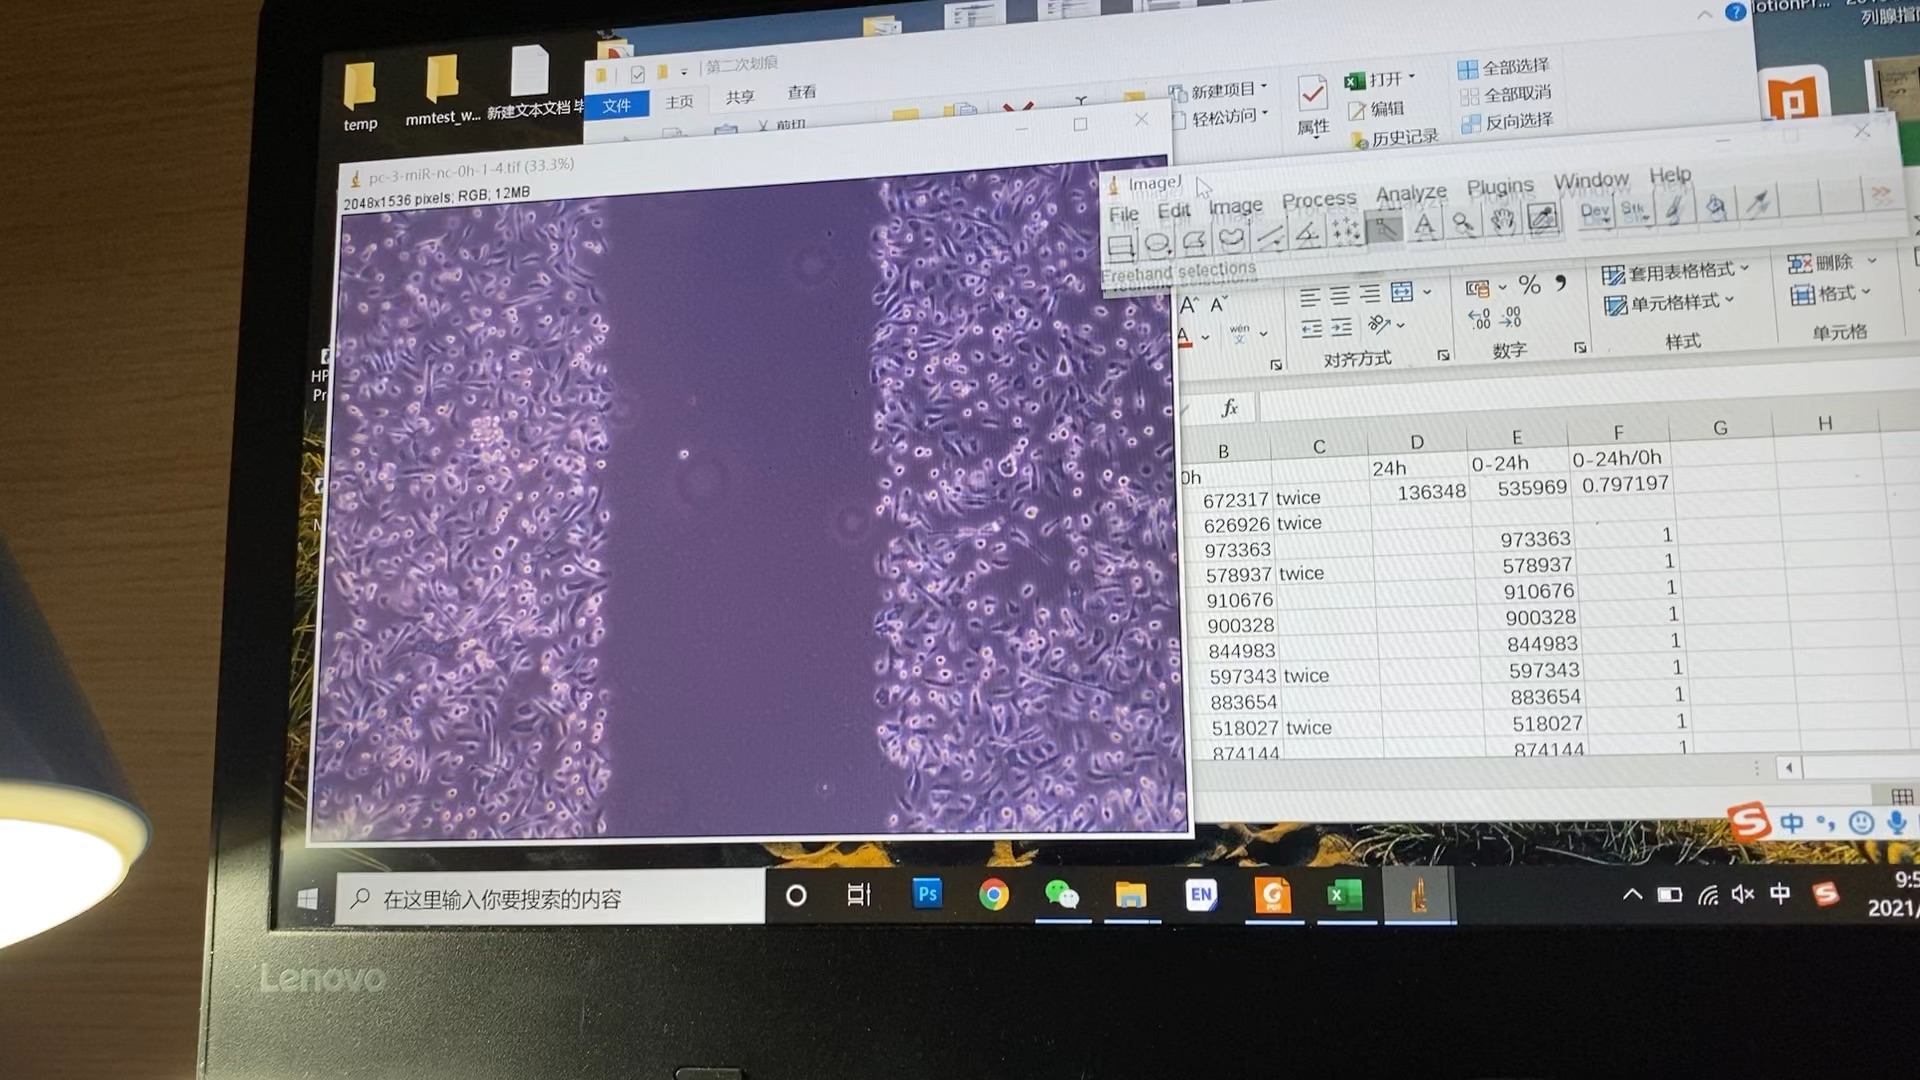1920x1080 pixels.
Task: Open ImageJ more tools chevron
Action: 1880,193
